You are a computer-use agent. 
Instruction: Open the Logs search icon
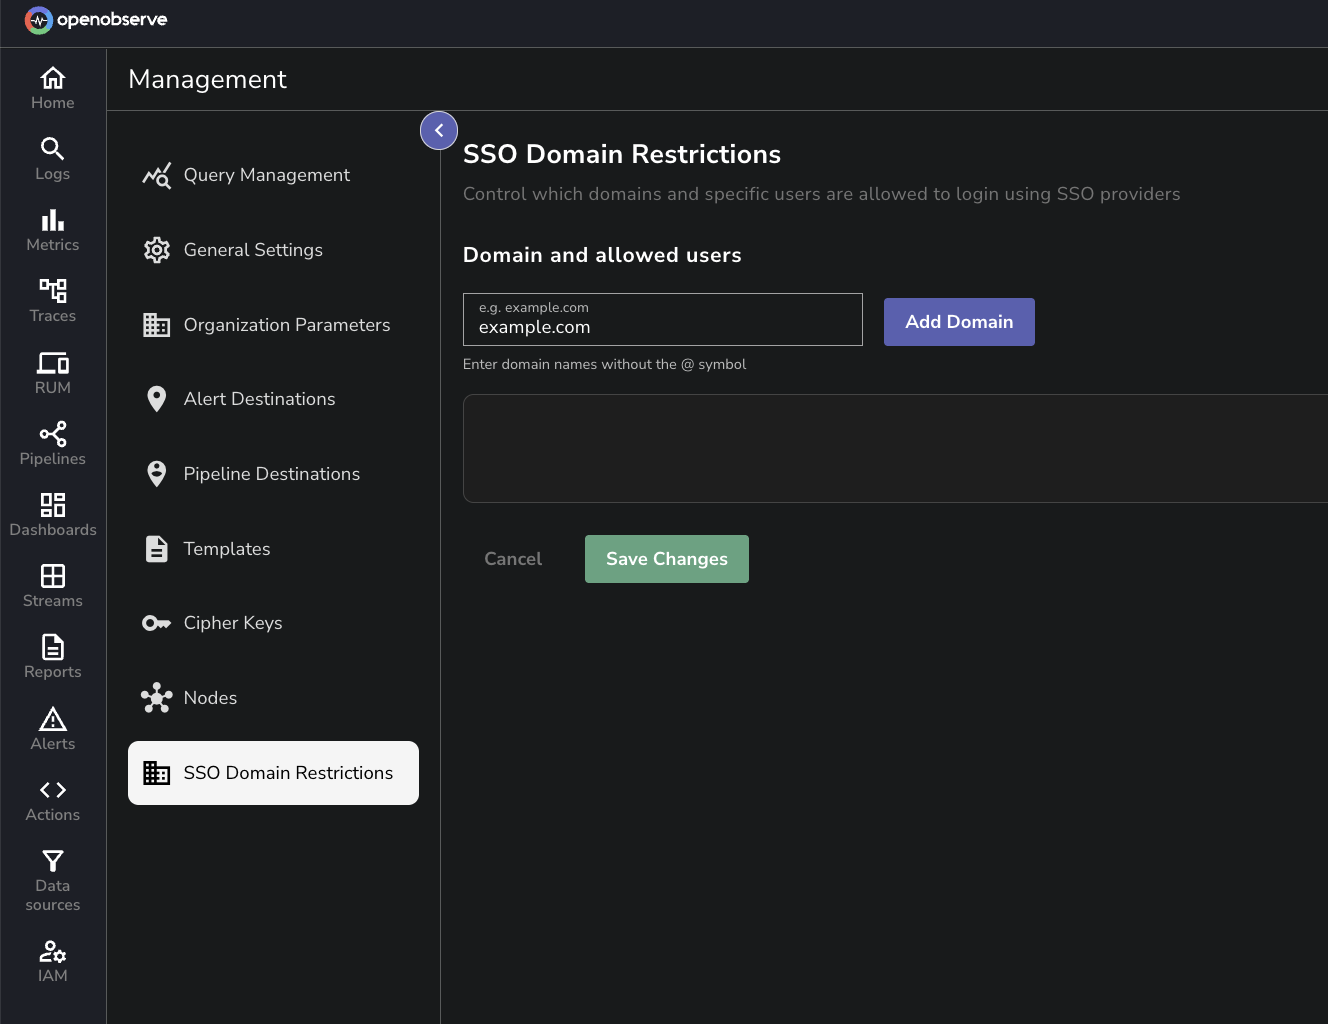[x=52, y=149]
